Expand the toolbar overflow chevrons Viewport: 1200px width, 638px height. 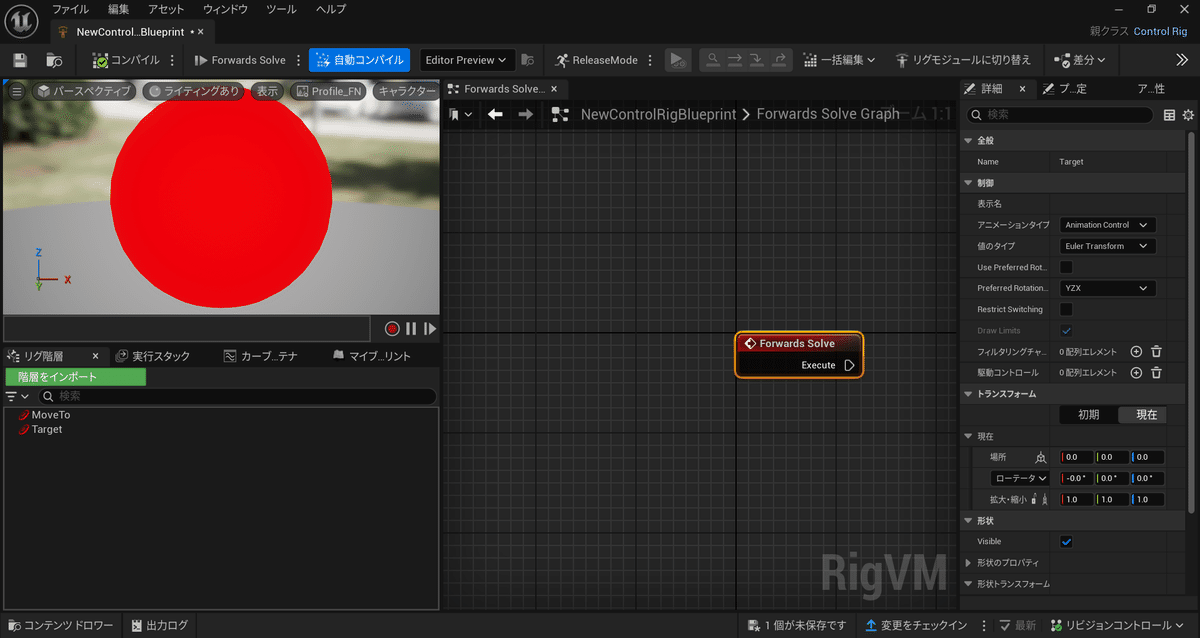point(1181,60)
